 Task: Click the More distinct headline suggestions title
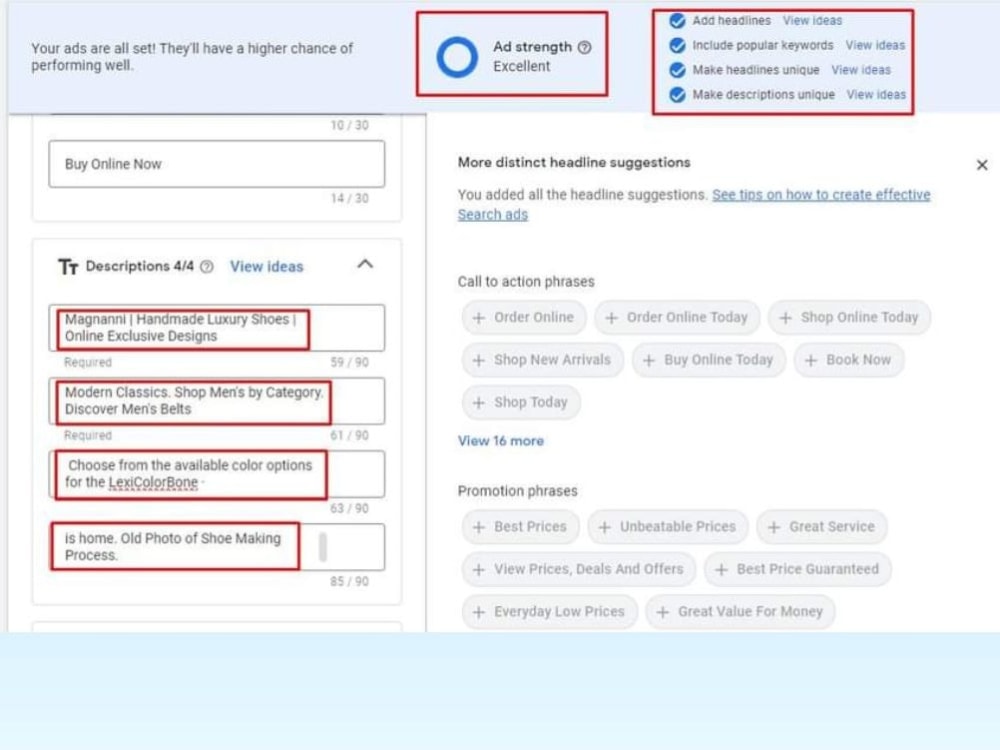574,163
